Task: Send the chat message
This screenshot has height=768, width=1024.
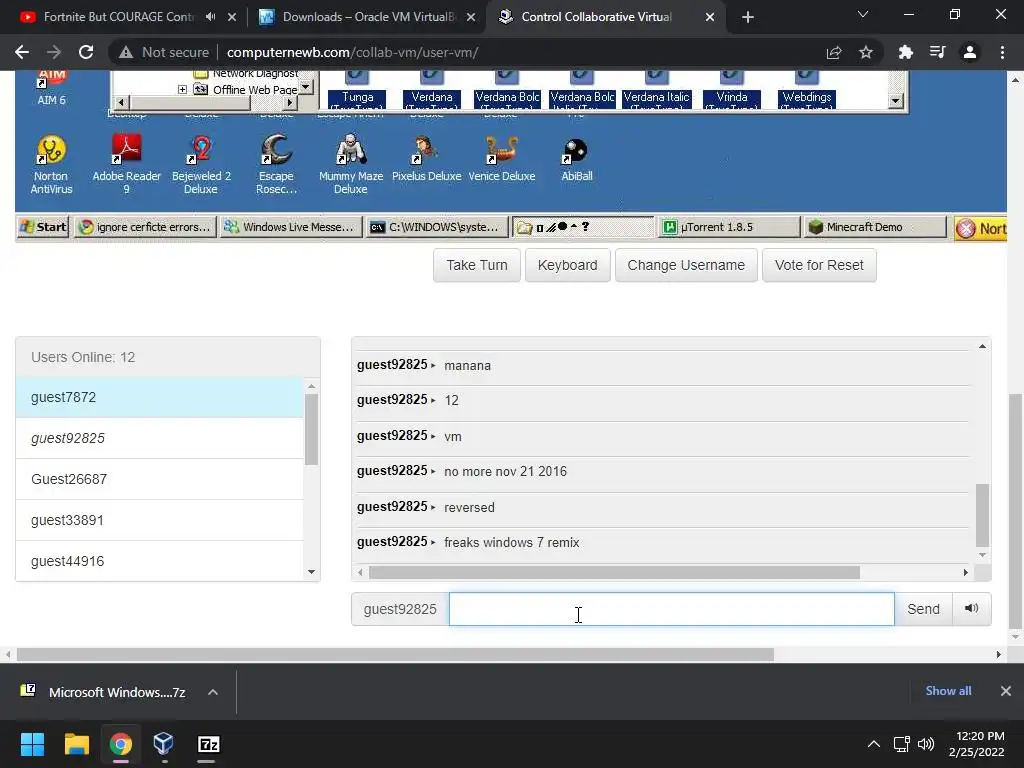Action: coord(923,609)
